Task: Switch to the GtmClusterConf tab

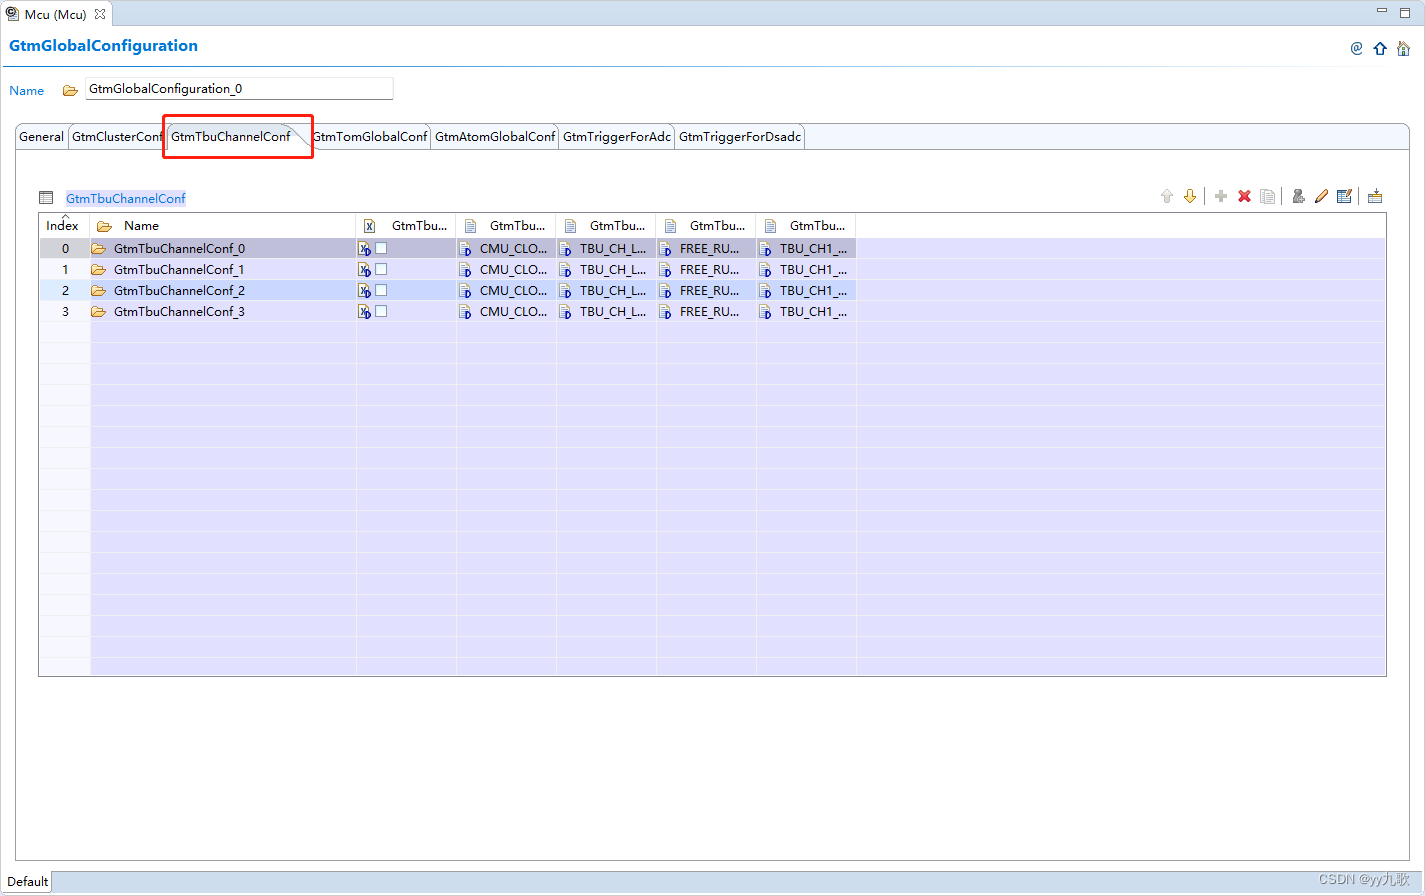Action: (x=117, y=137)
